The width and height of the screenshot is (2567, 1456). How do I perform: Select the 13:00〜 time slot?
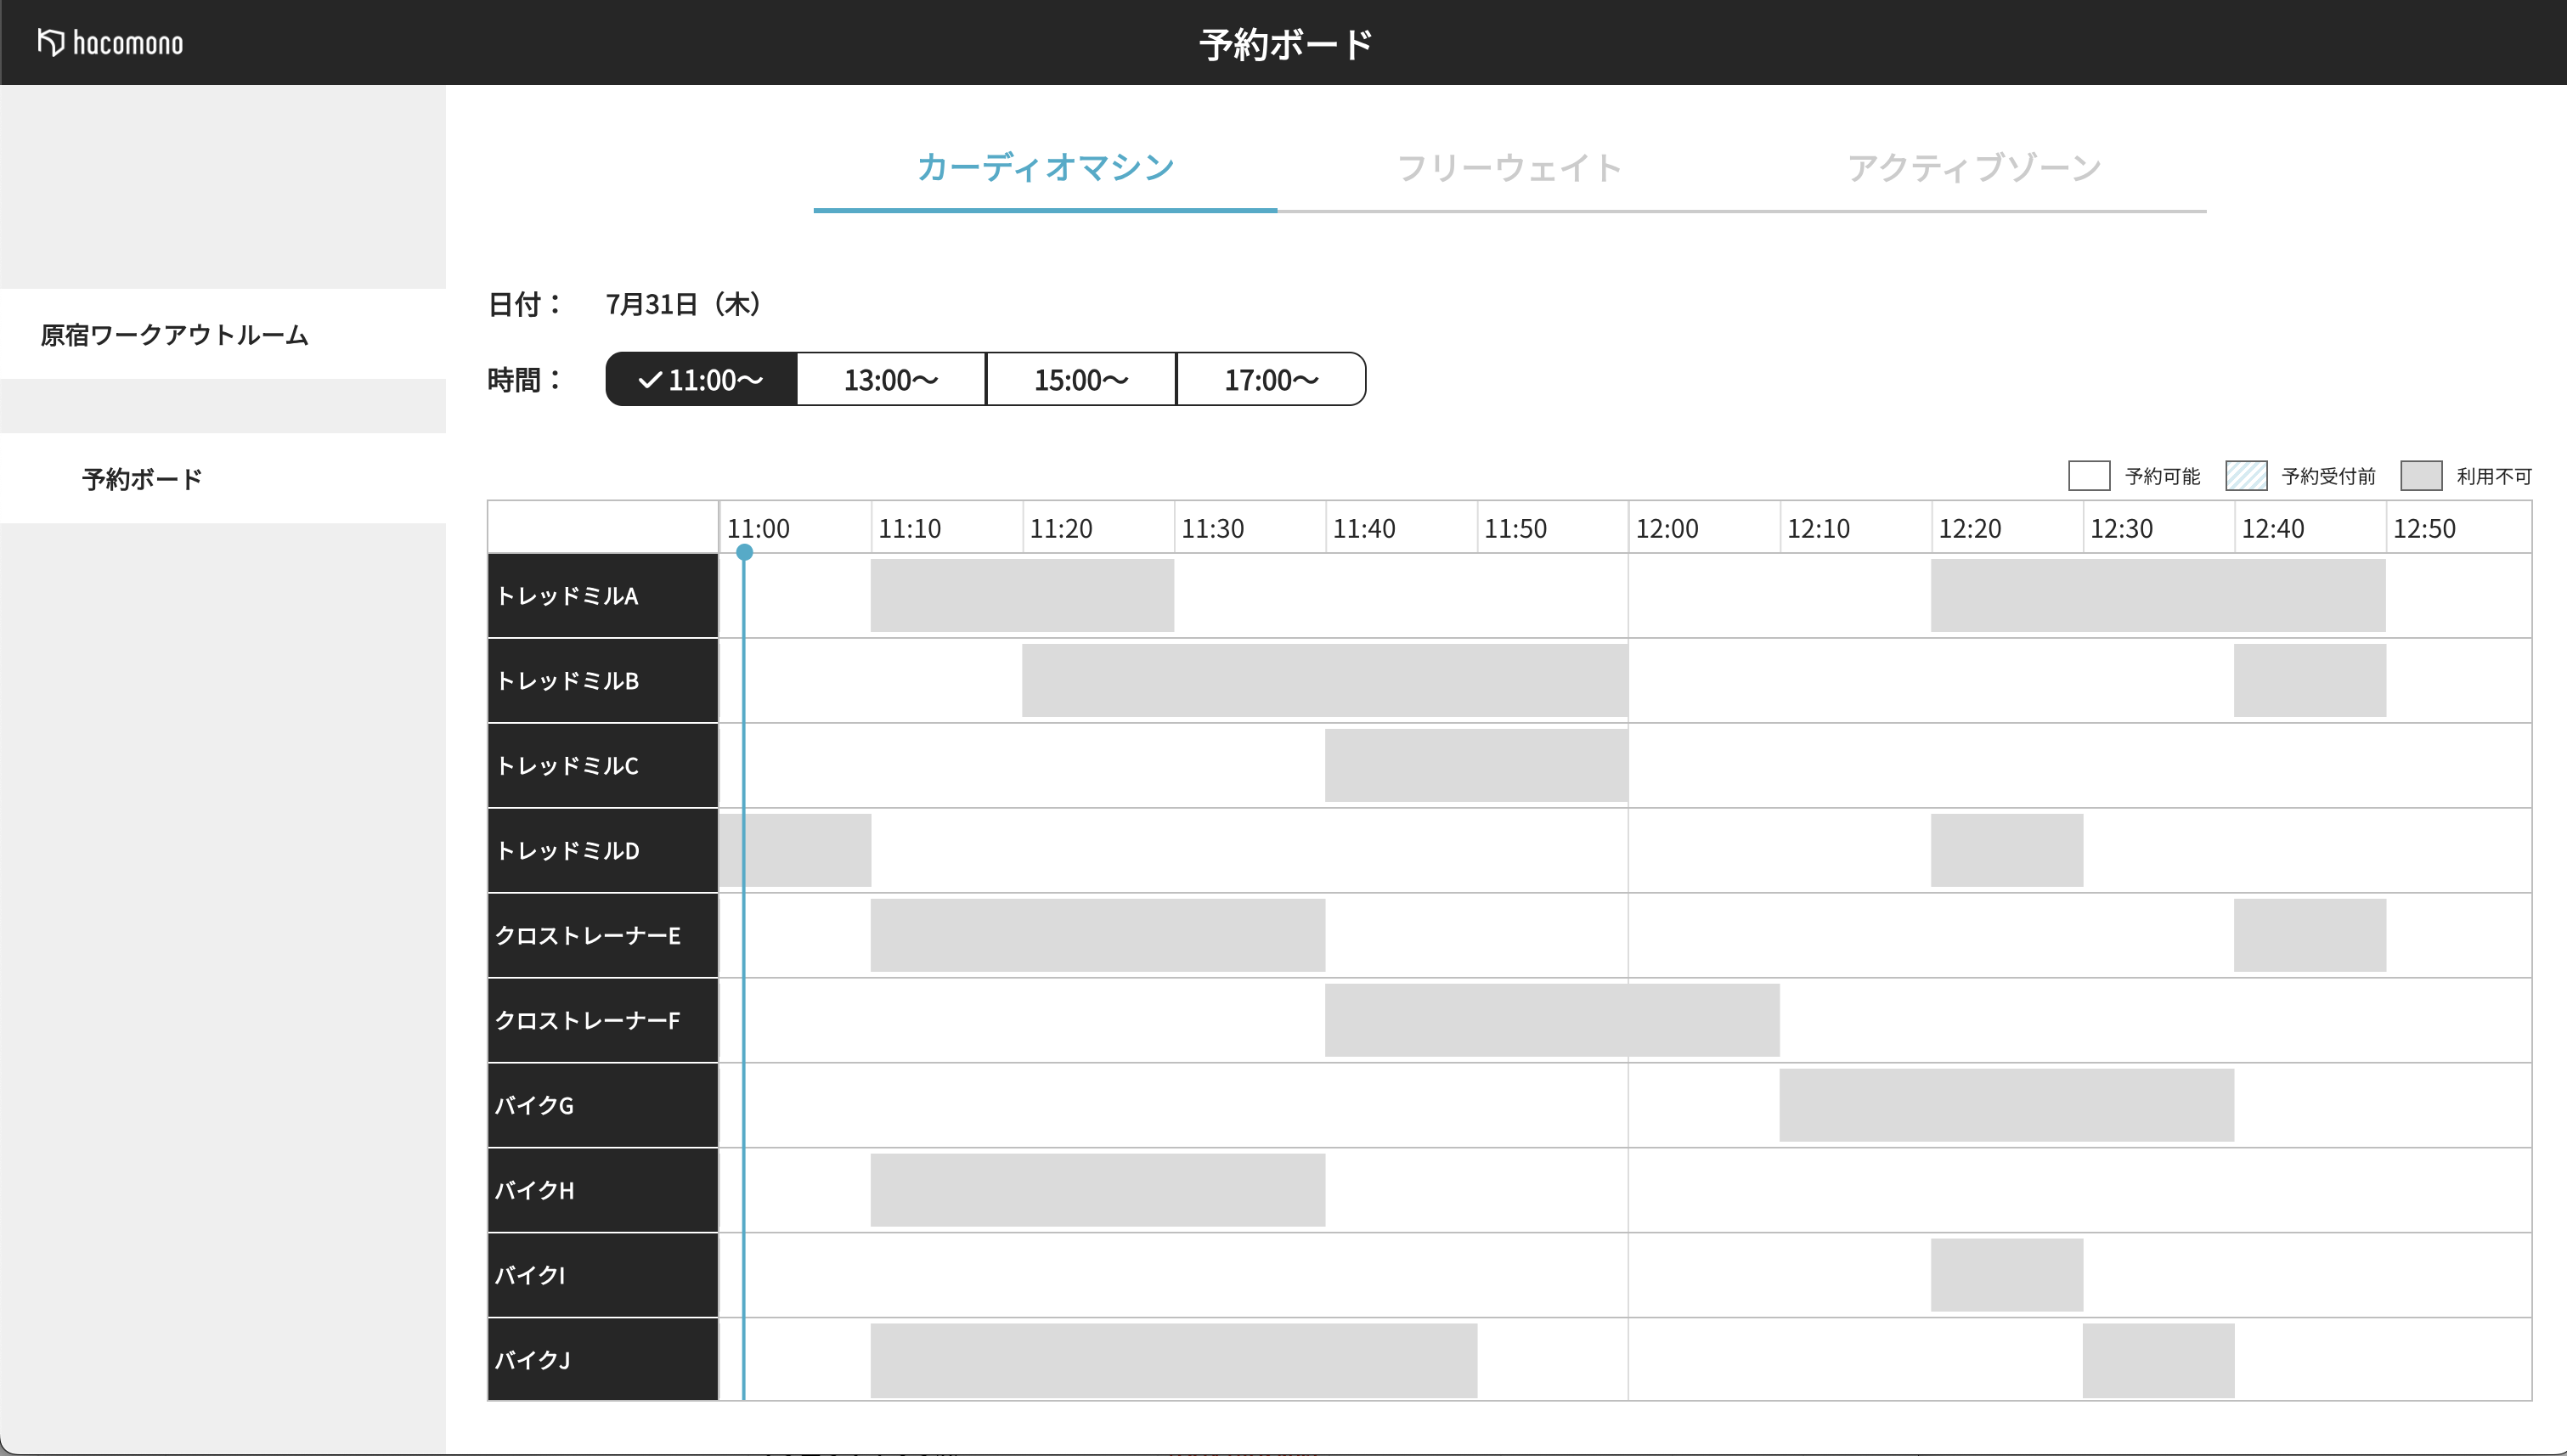click(890, 380)
